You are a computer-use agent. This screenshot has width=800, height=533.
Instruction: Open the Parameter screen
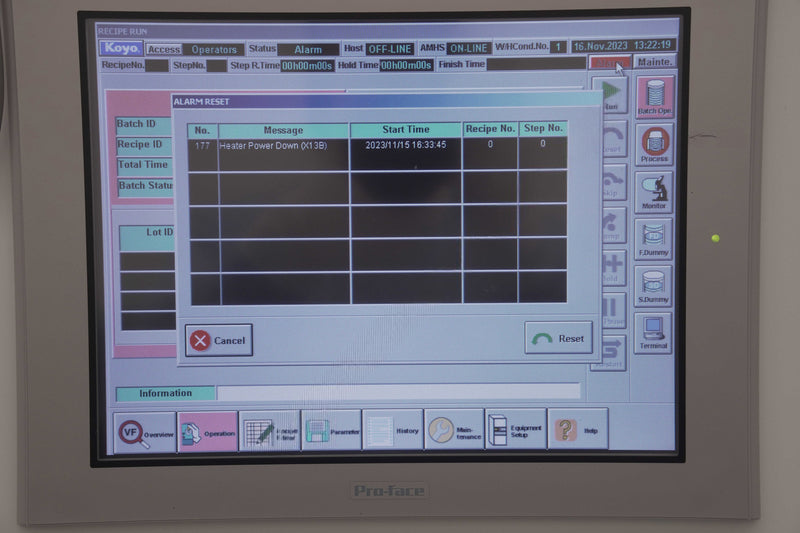click(x=331, y=431)
